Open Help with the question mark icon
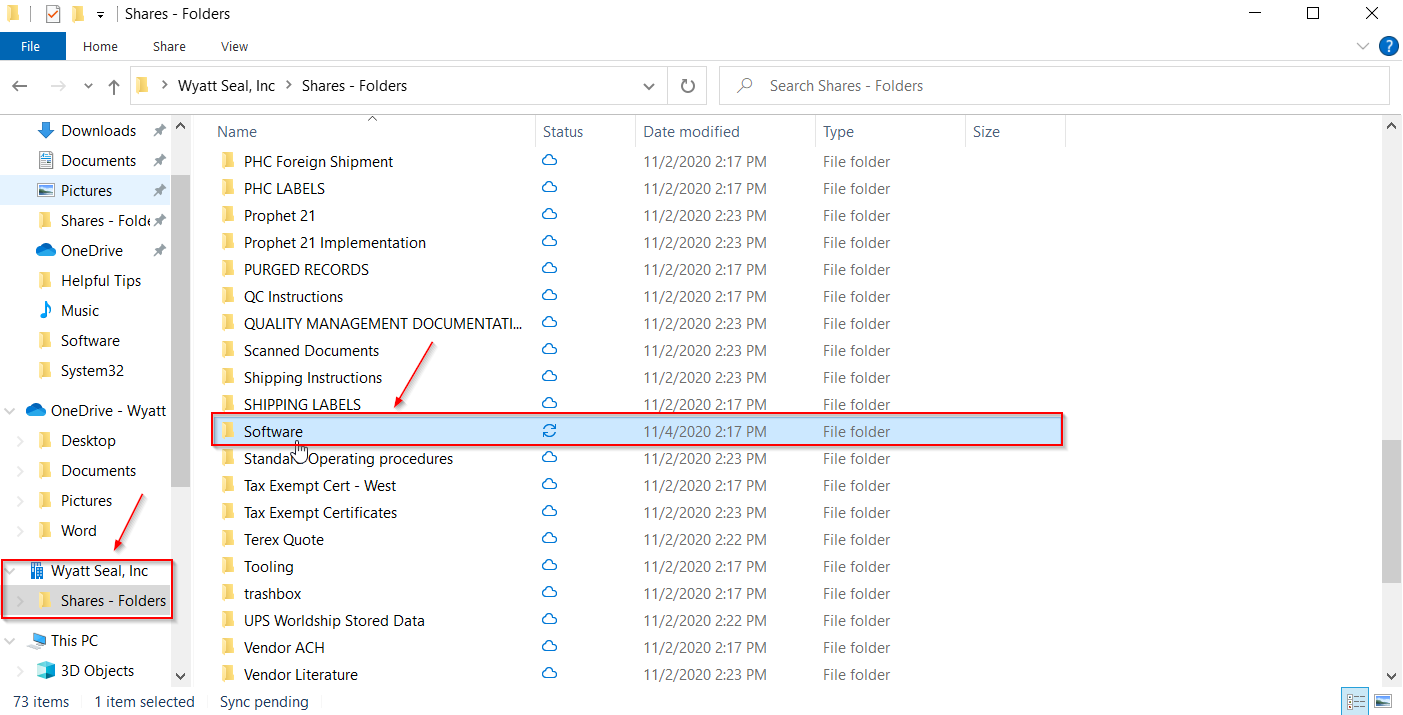 pos(1388,46)
